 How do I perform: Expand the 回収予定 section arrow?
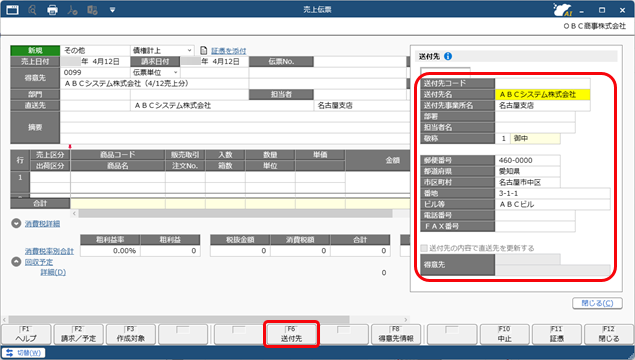pyautogui.click(x=16, y=262)
